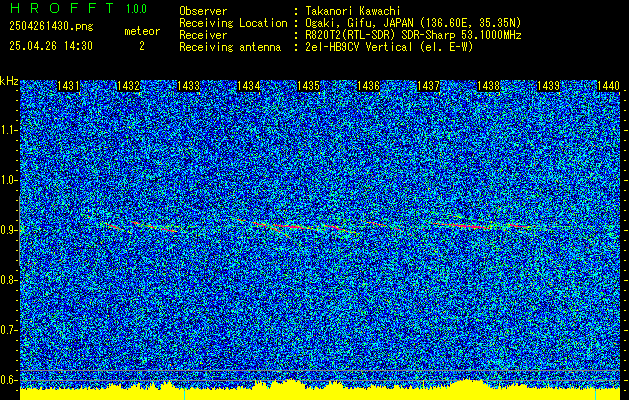Click the 'Observer' field label
Screen dimensions: 629x400
(x=203, y=11)
